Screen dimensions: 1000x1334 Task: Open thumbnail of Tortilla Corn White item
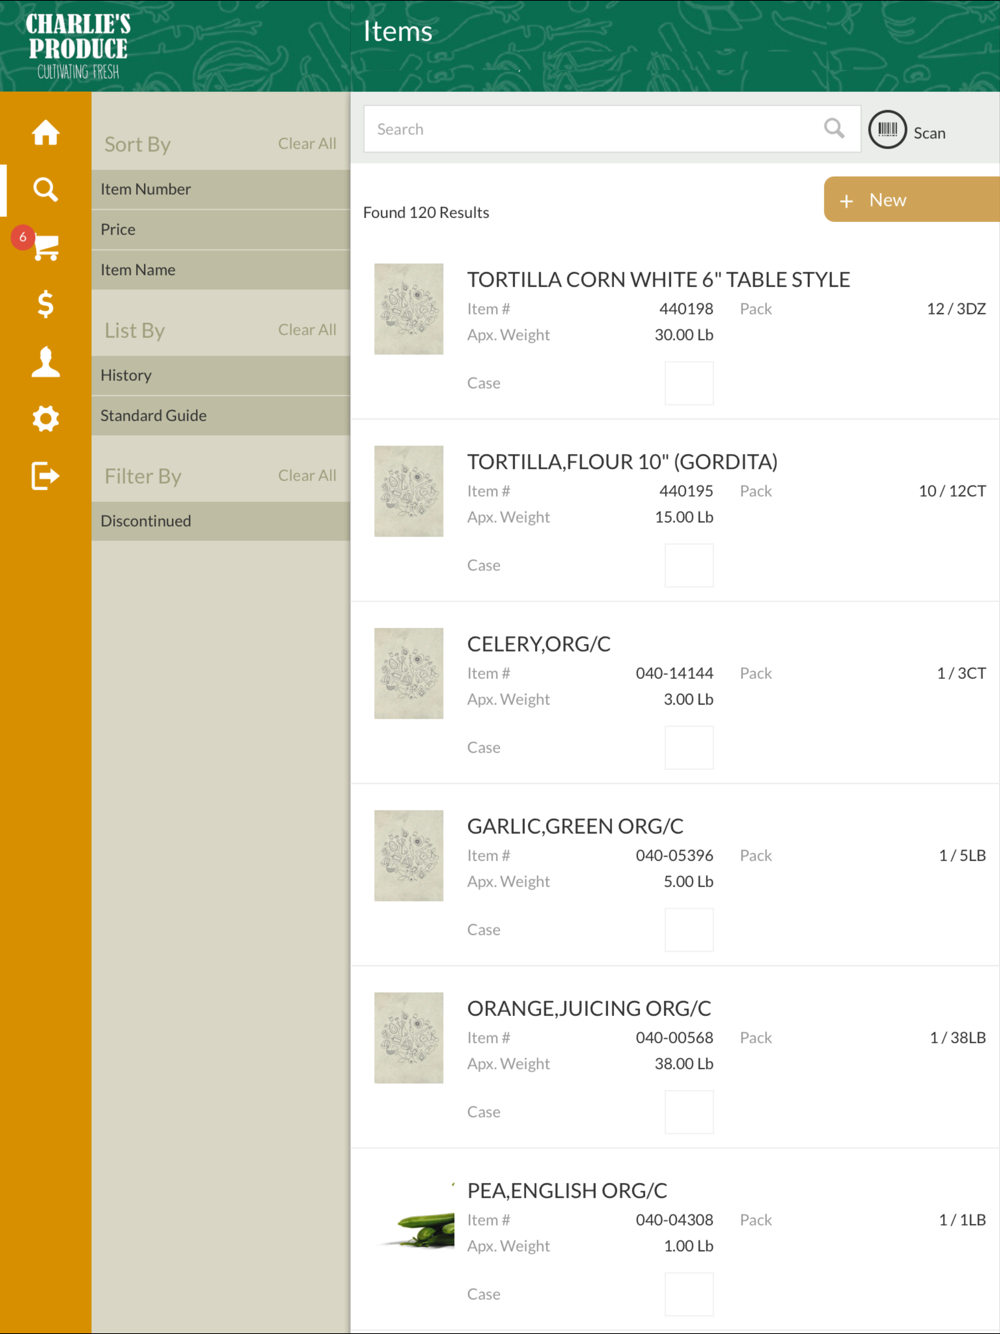tap(409, 309)
